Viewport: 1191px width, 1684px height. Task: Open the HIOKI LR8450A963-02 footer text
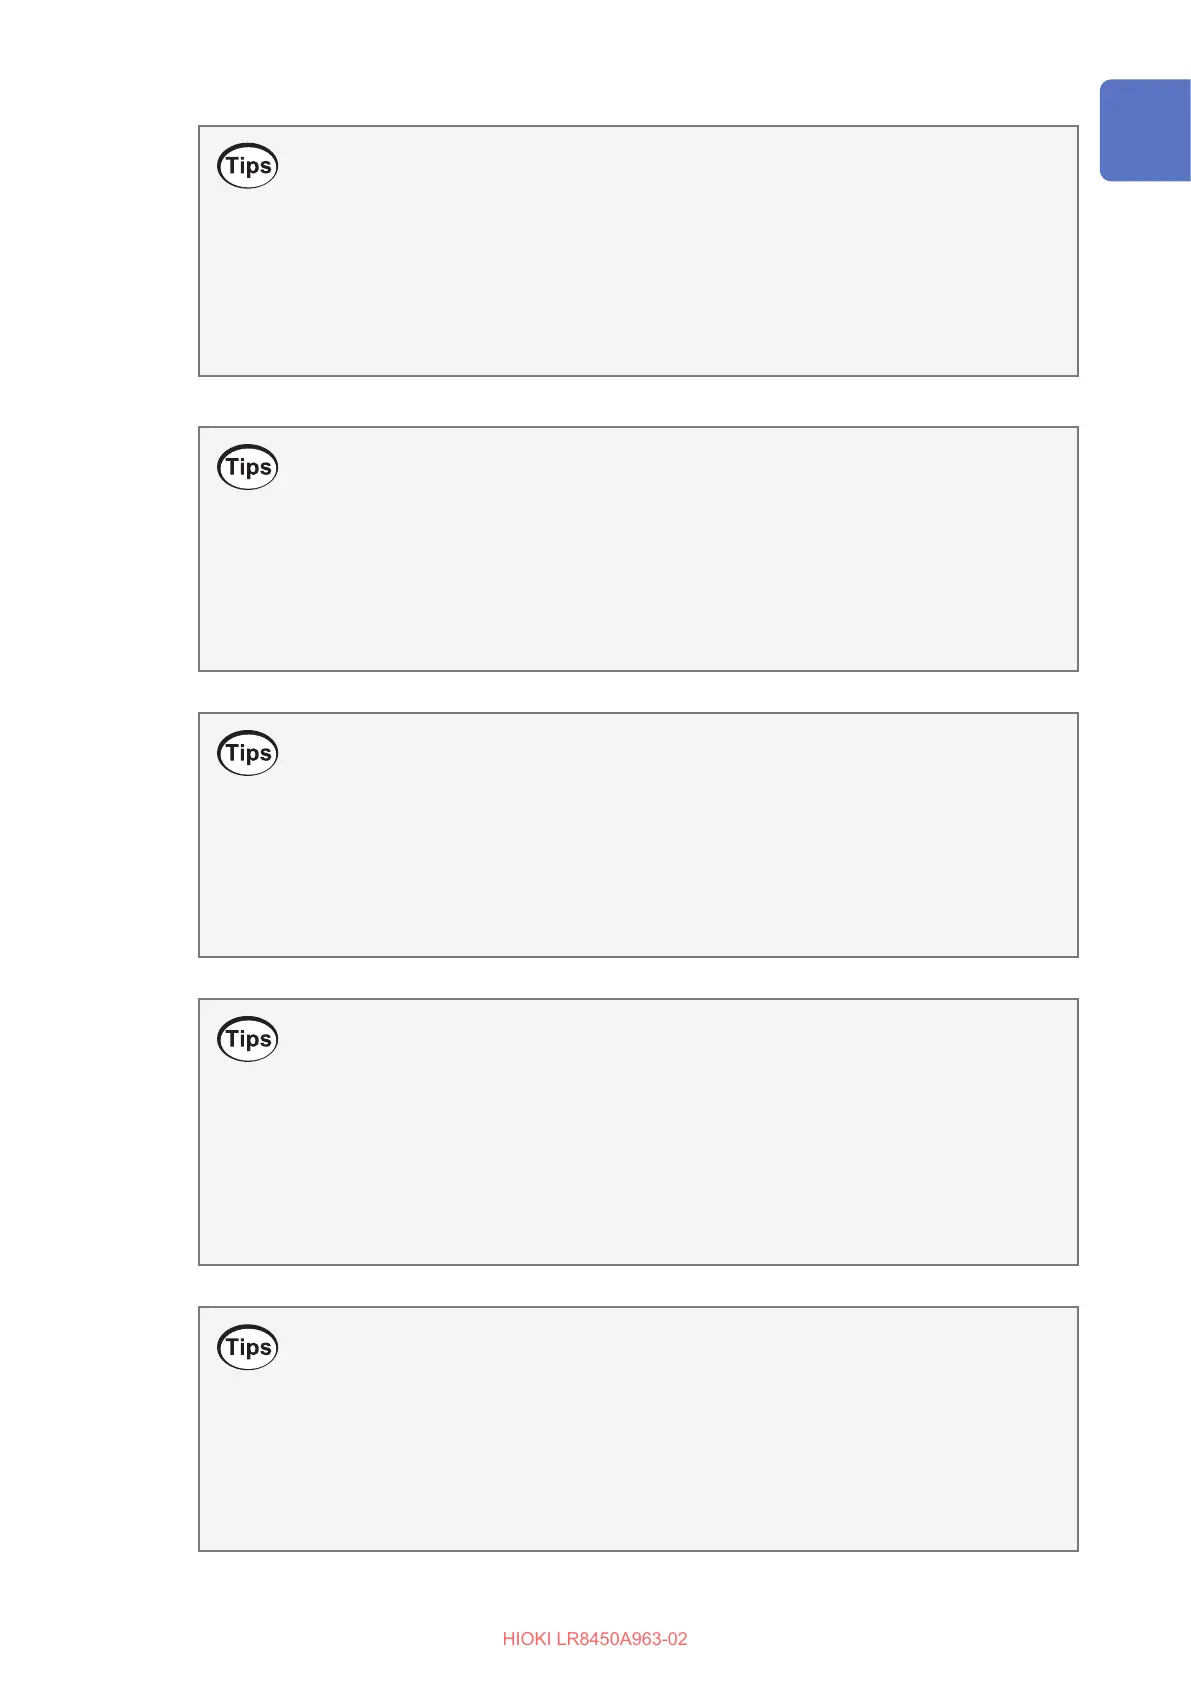tap(595, 1639)
